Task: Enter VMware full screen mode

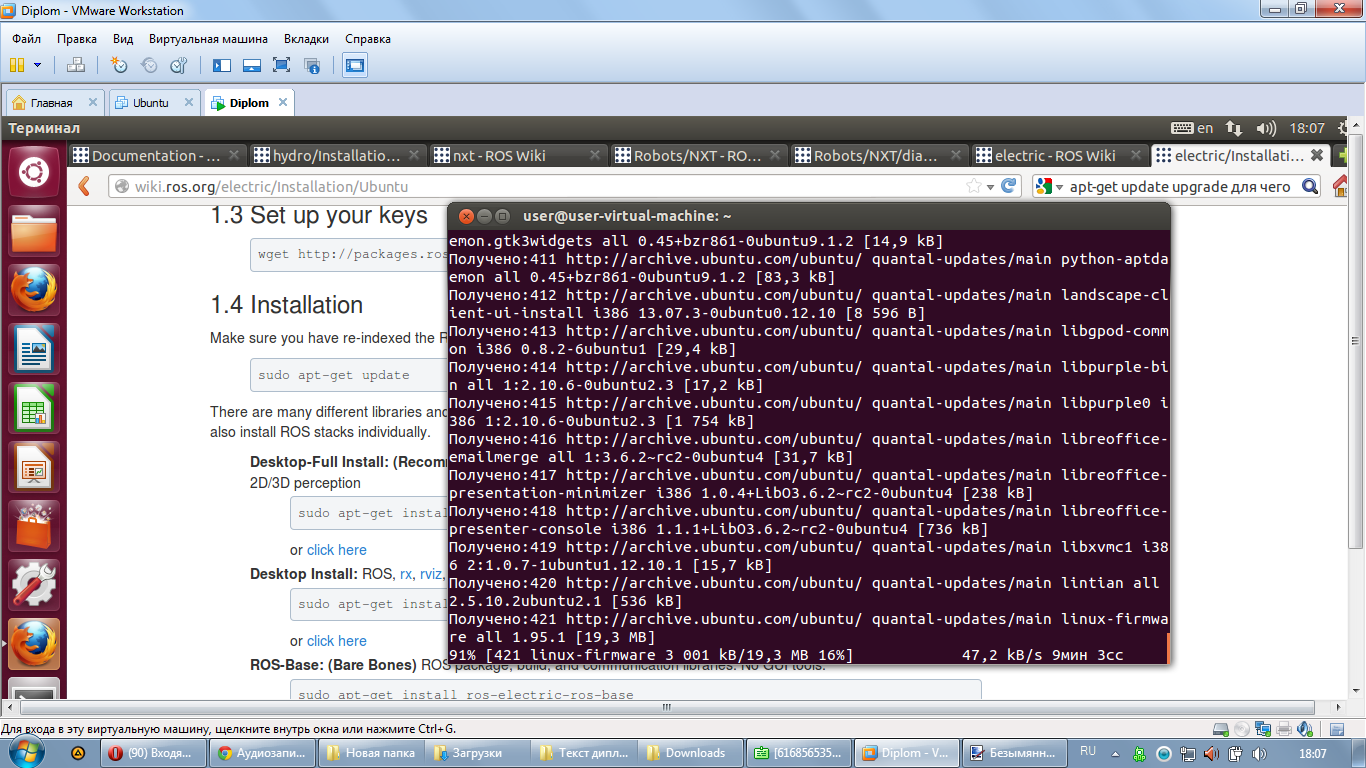Action: (x=281, y=65)
